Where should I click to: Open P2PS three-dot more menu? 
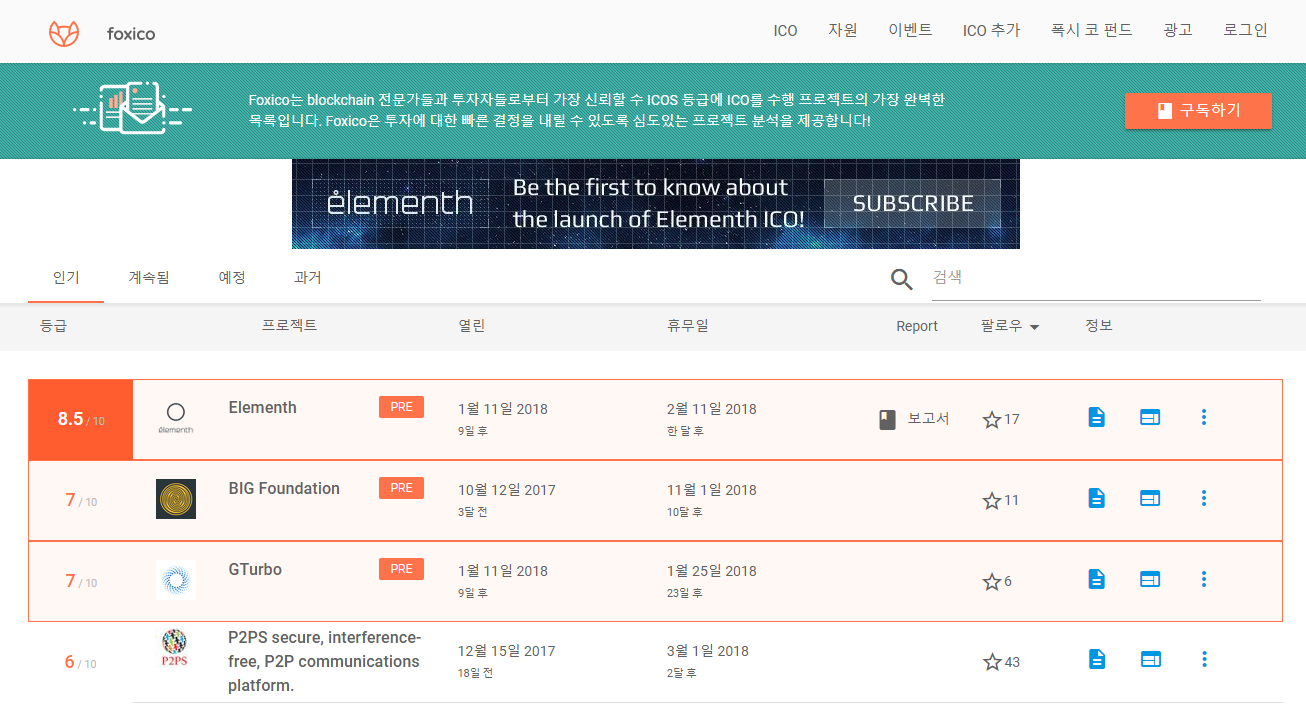pos(1204,660)
